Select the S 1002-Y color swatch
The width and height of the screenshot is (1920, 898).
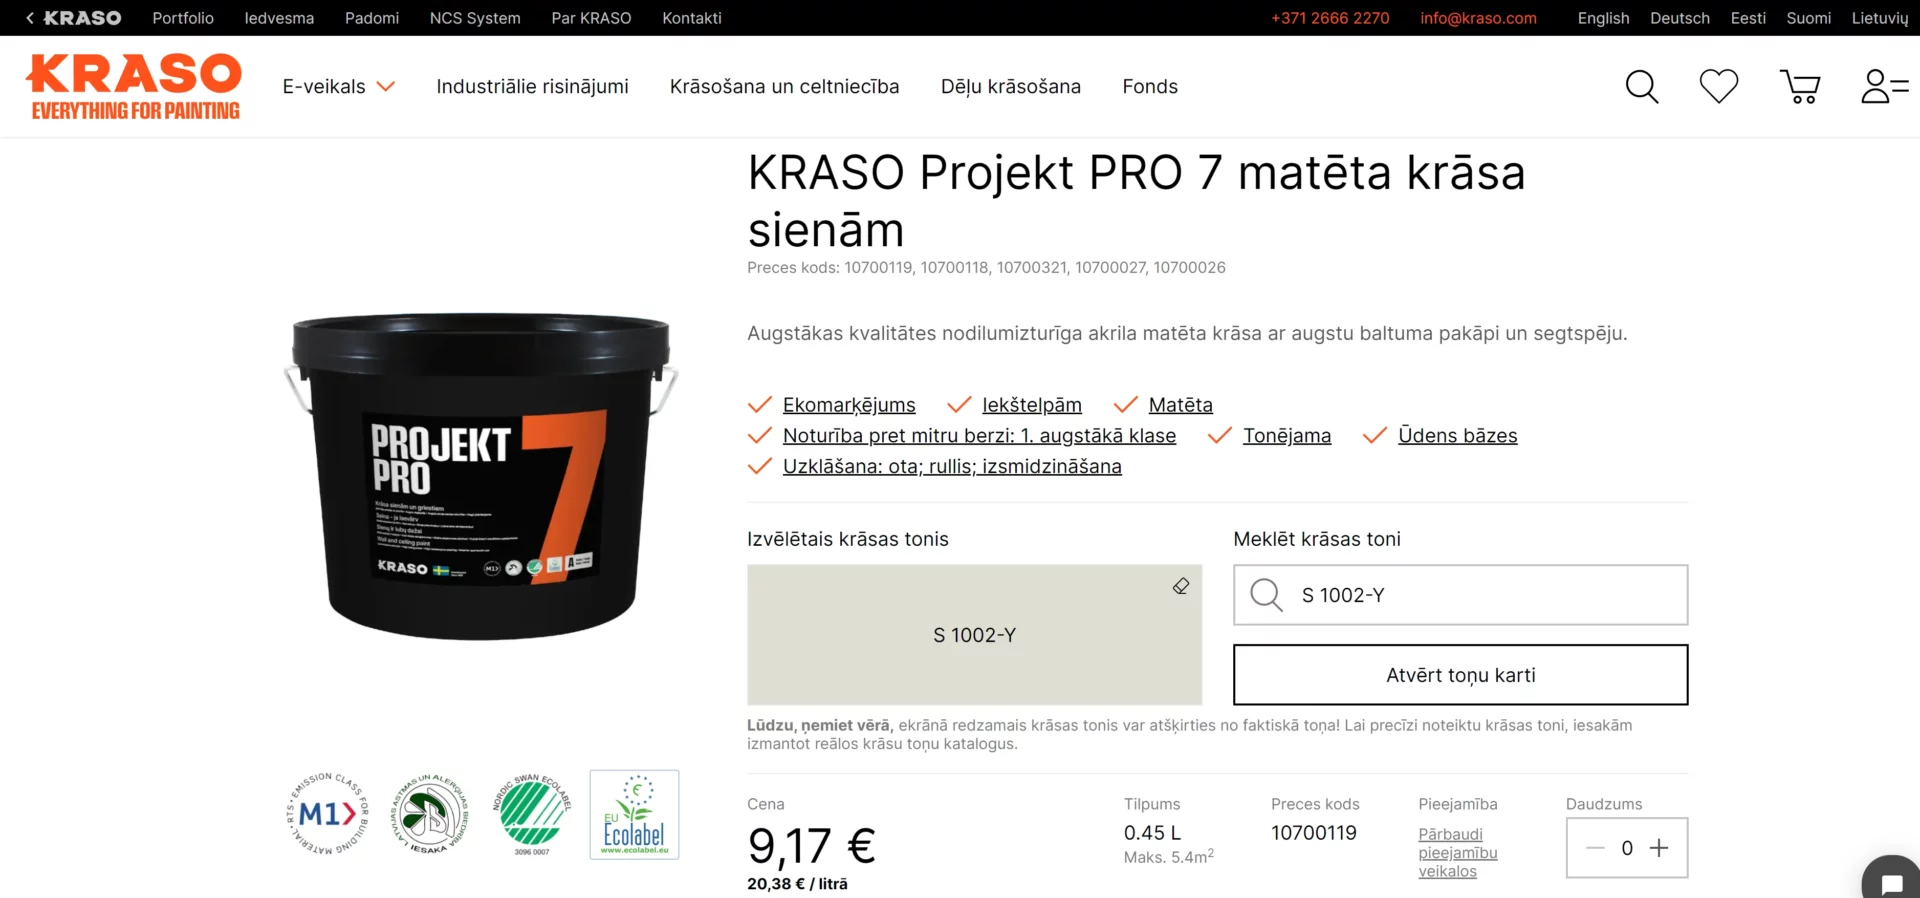(x=974, y=635)
